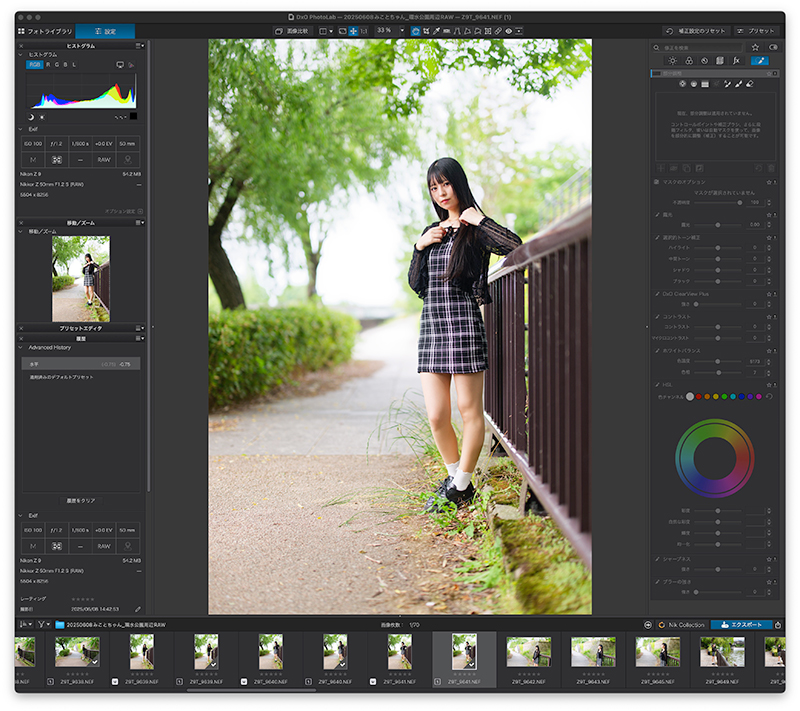Show the Geometry corrections palette icon

(x=720, y=61)
